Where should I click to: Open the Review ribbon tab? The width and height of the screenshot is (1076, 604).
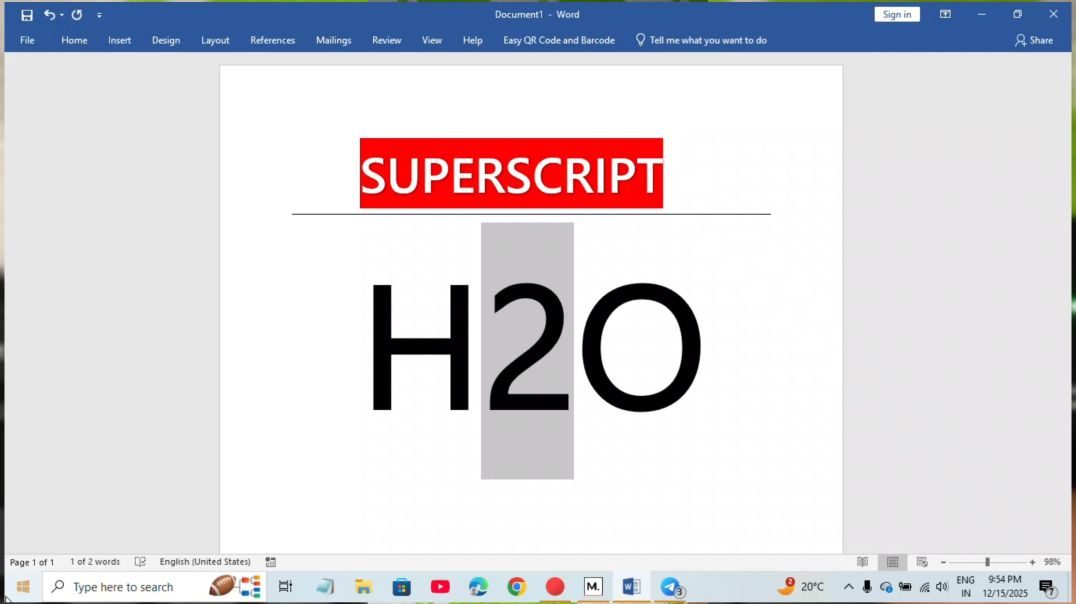pyautogui.click(x=386, y=40)
